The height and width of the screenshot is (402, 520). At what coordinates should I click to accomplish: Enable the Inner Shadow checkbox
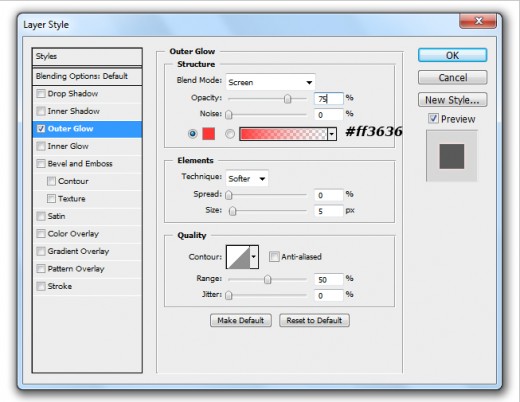coord(41,111)
